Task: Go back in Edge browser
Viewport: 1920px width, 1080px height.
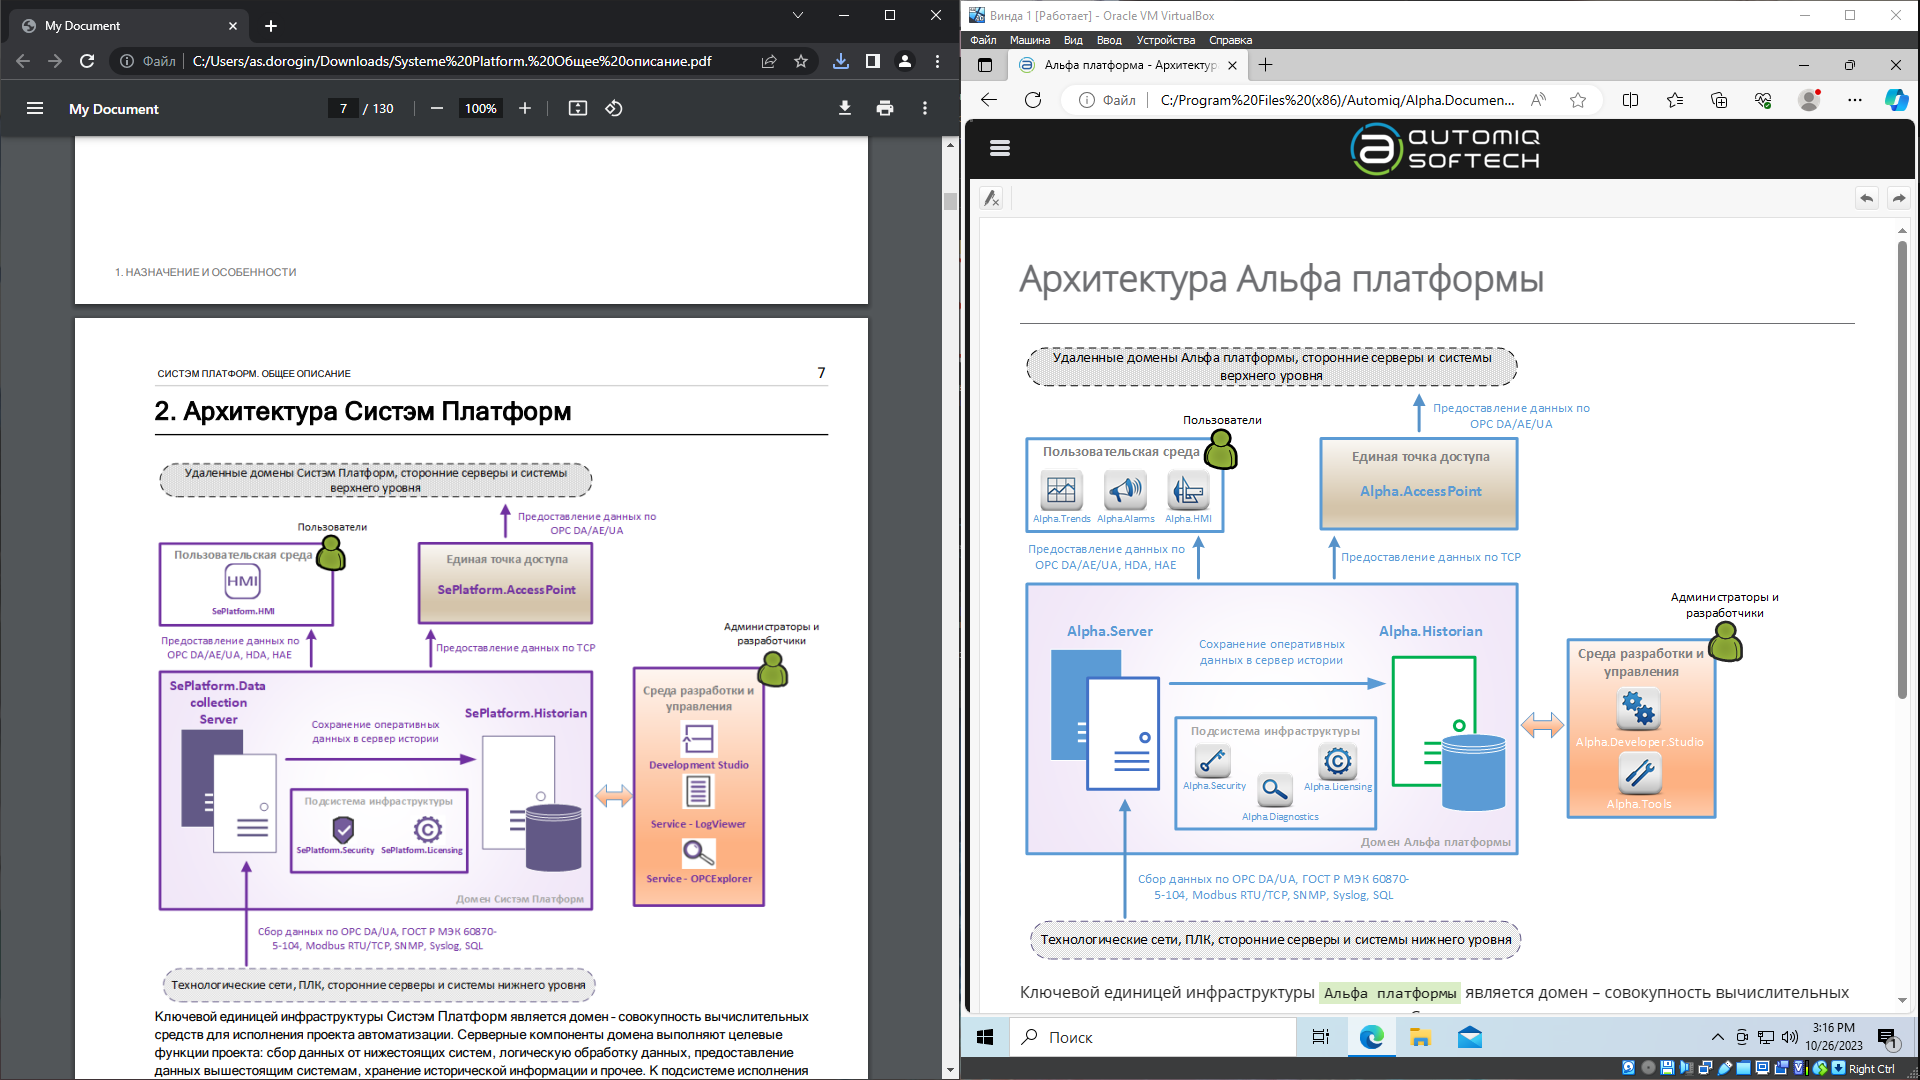Action: (x=989, y=100)
